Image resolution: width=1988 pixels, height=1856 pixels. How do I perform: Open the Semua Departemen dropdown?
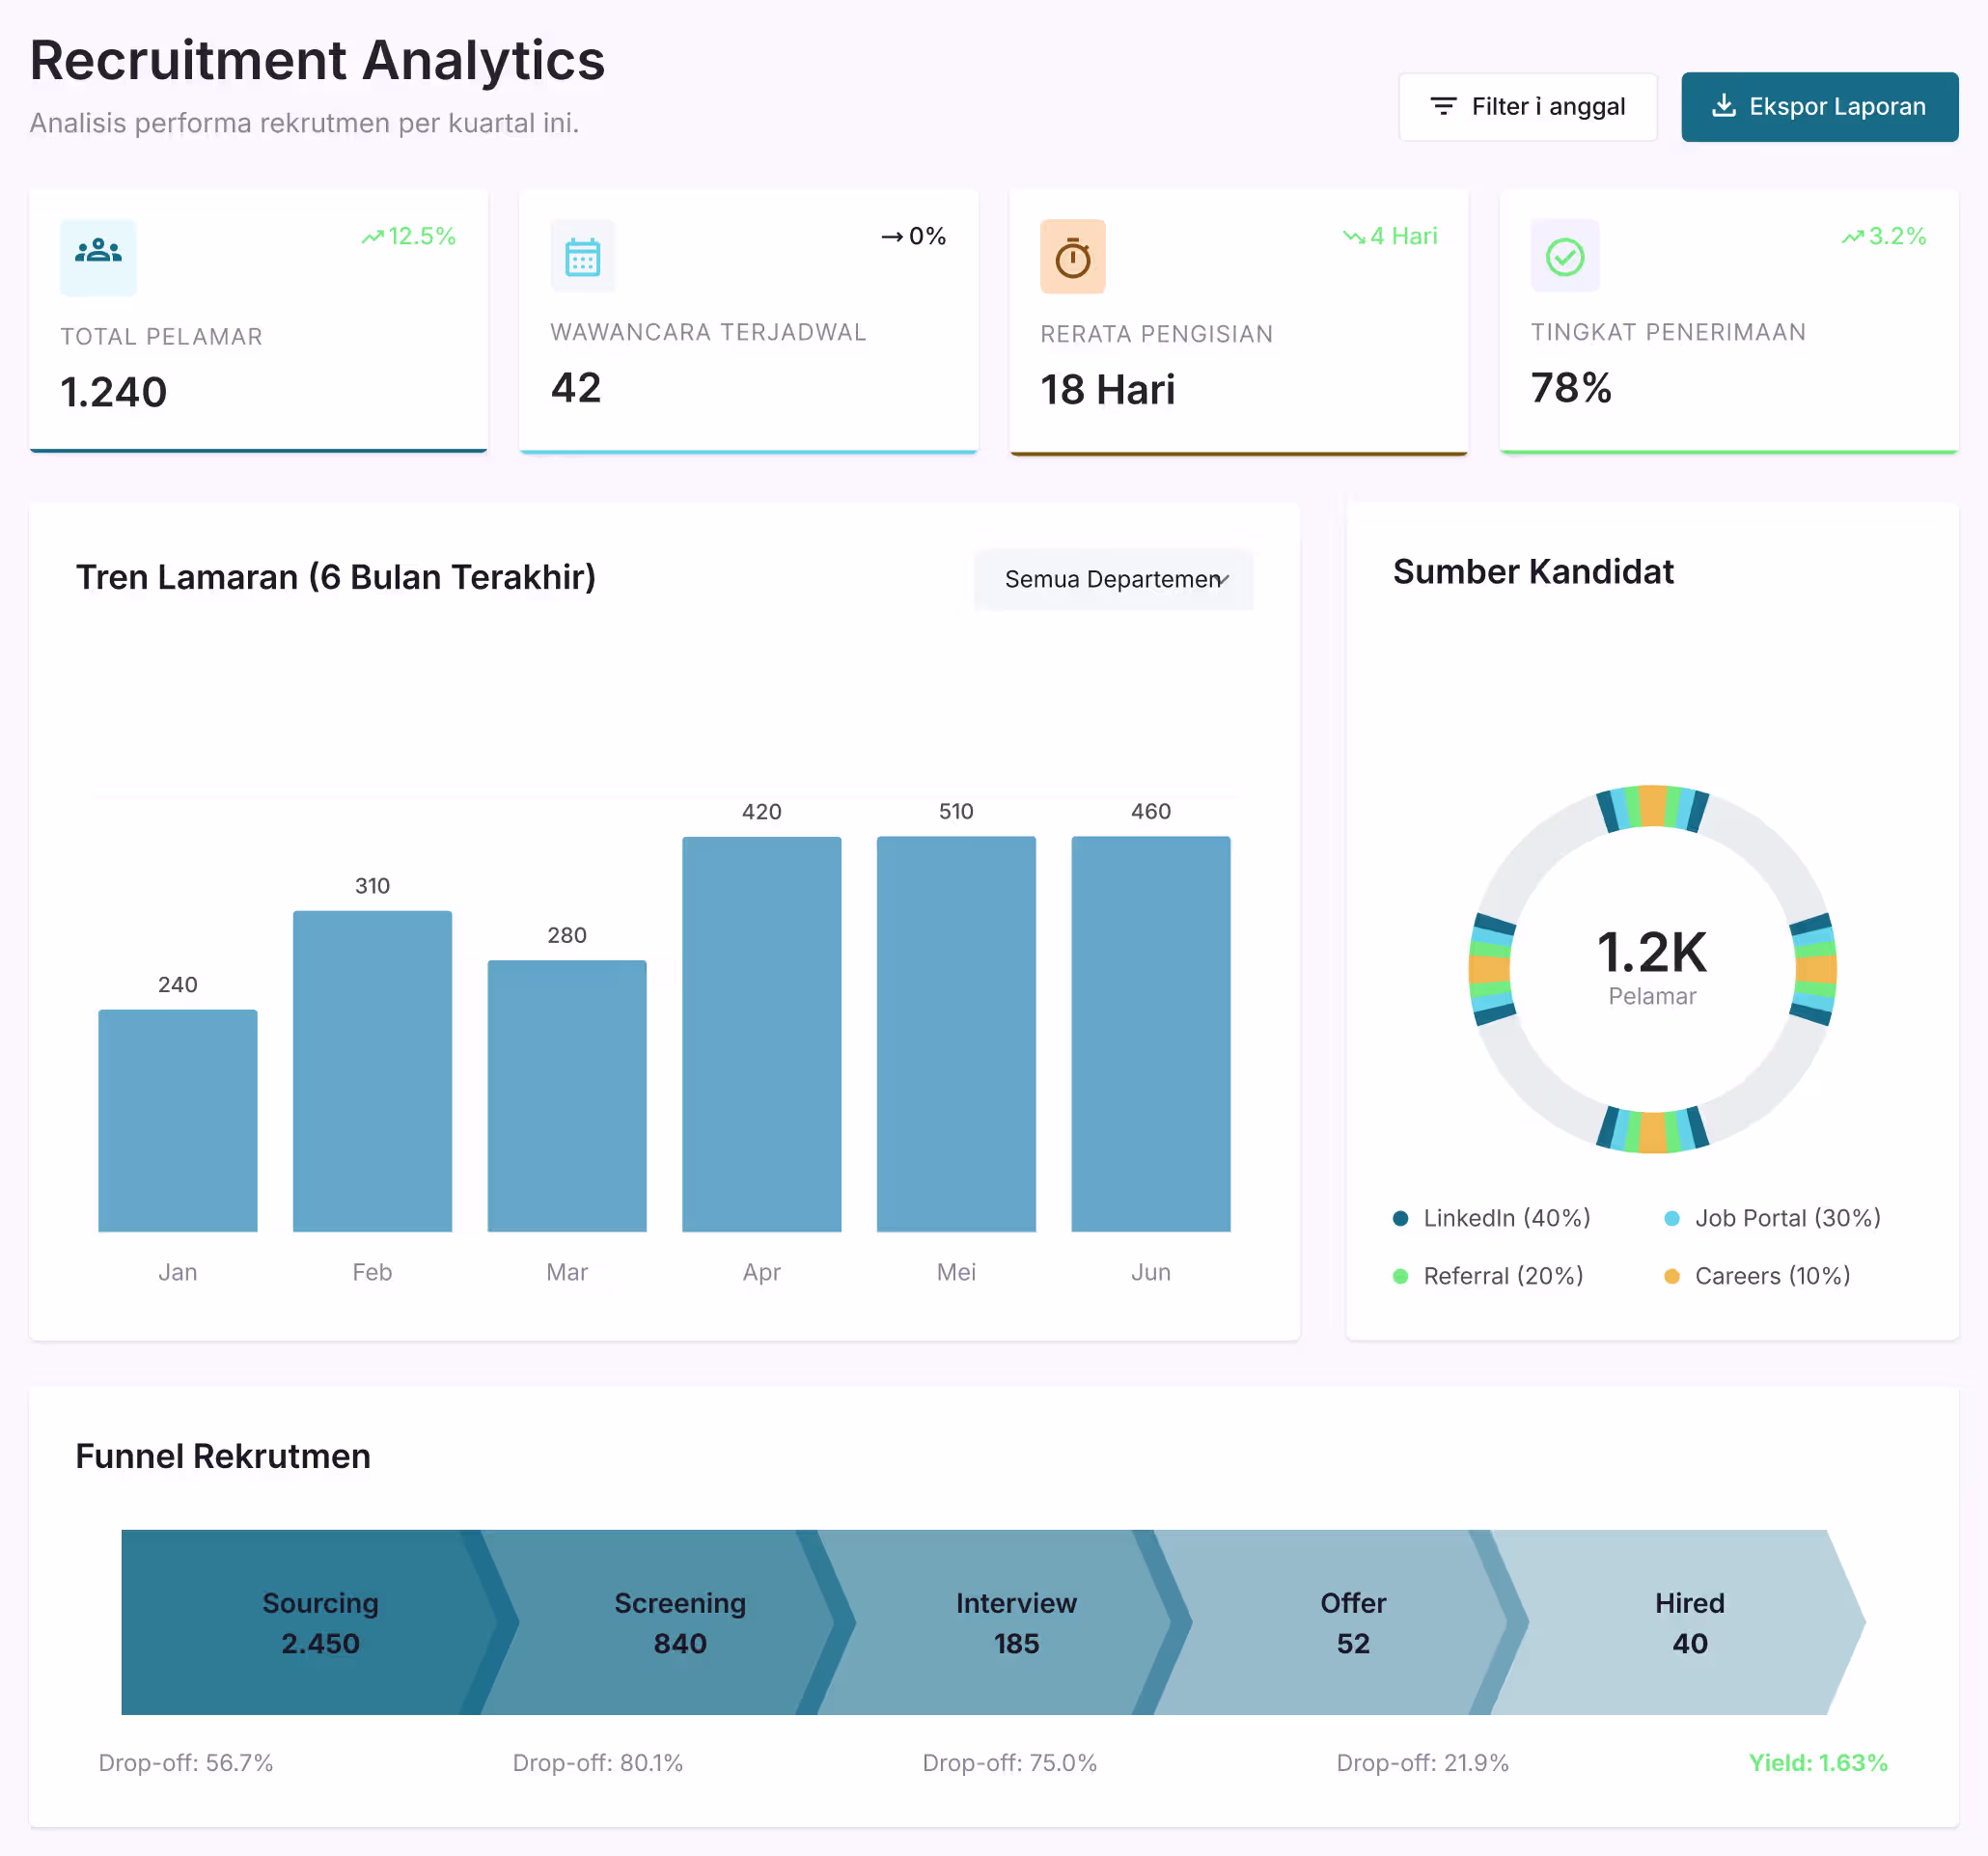click(1113, 579)
